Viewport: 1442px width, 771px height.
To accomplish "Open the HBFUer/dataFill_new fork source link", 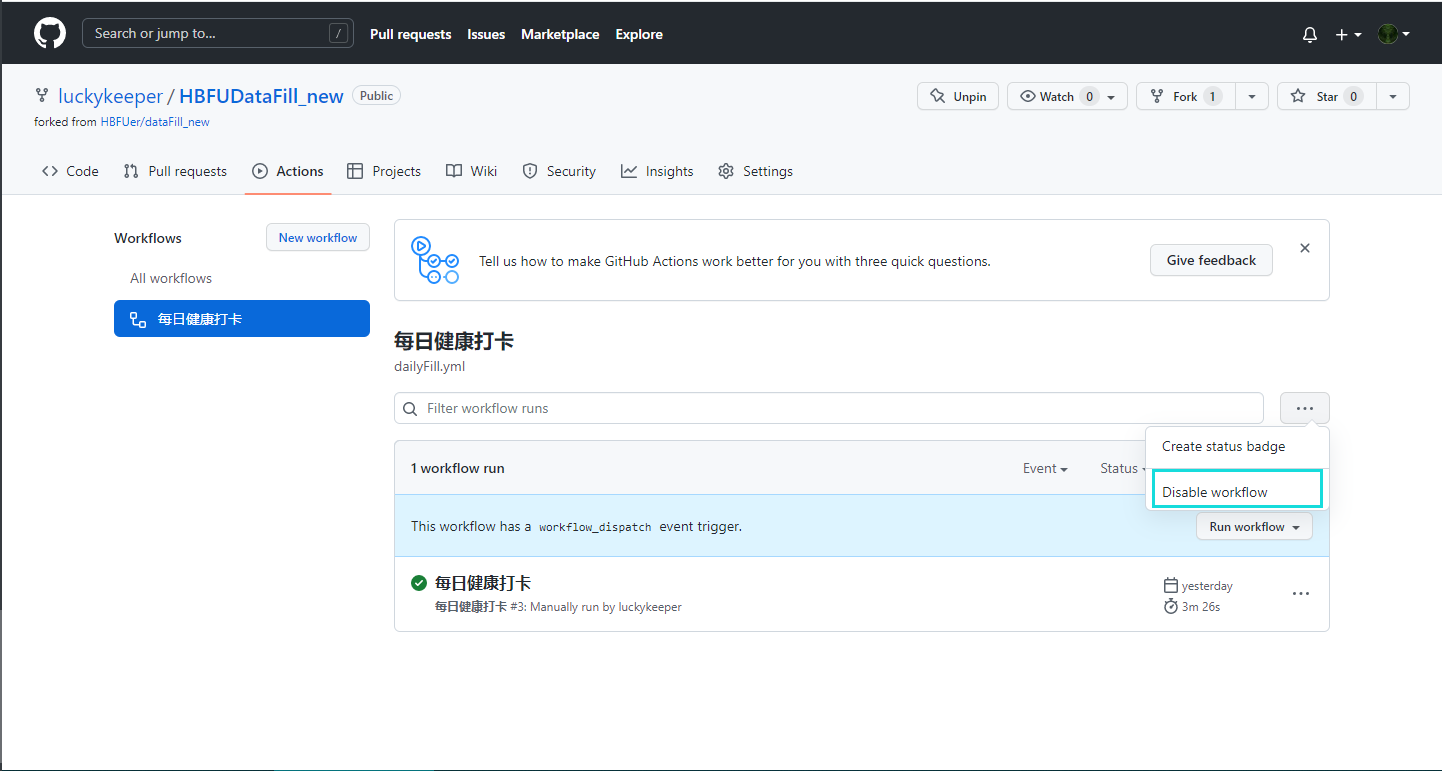I will click(155, 122).
